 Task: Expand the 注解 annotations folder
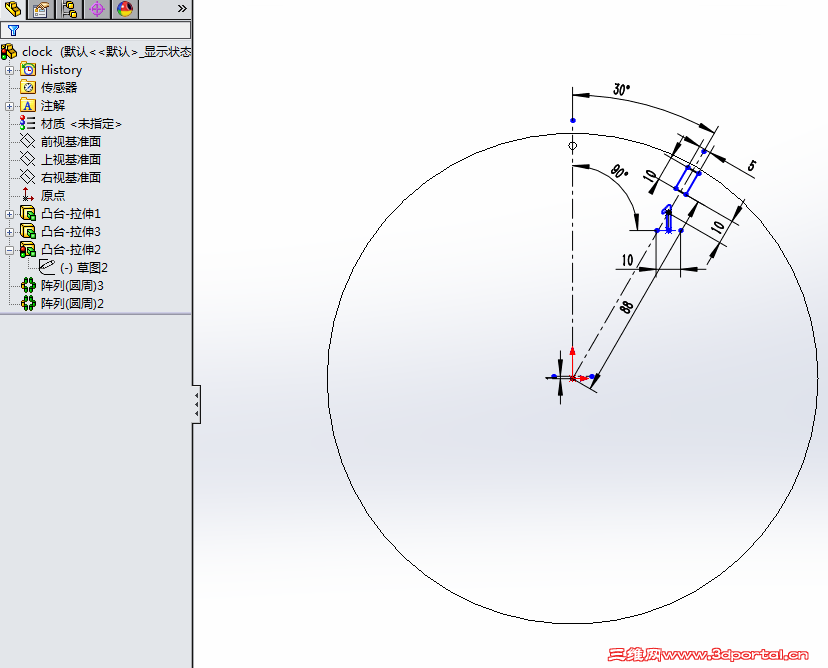10,106
